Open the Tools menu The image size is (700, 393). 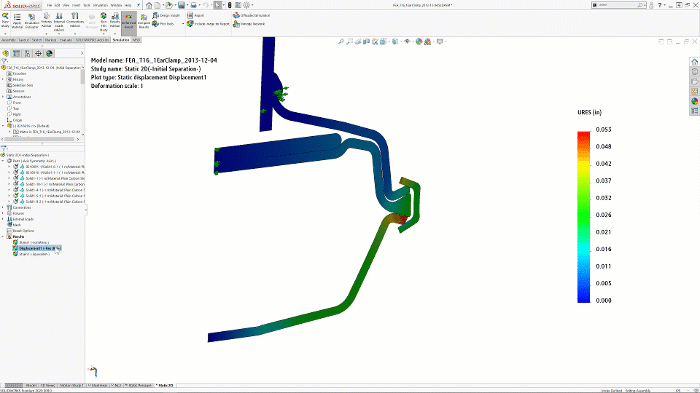pyautogui.click(x=87, y=5)
